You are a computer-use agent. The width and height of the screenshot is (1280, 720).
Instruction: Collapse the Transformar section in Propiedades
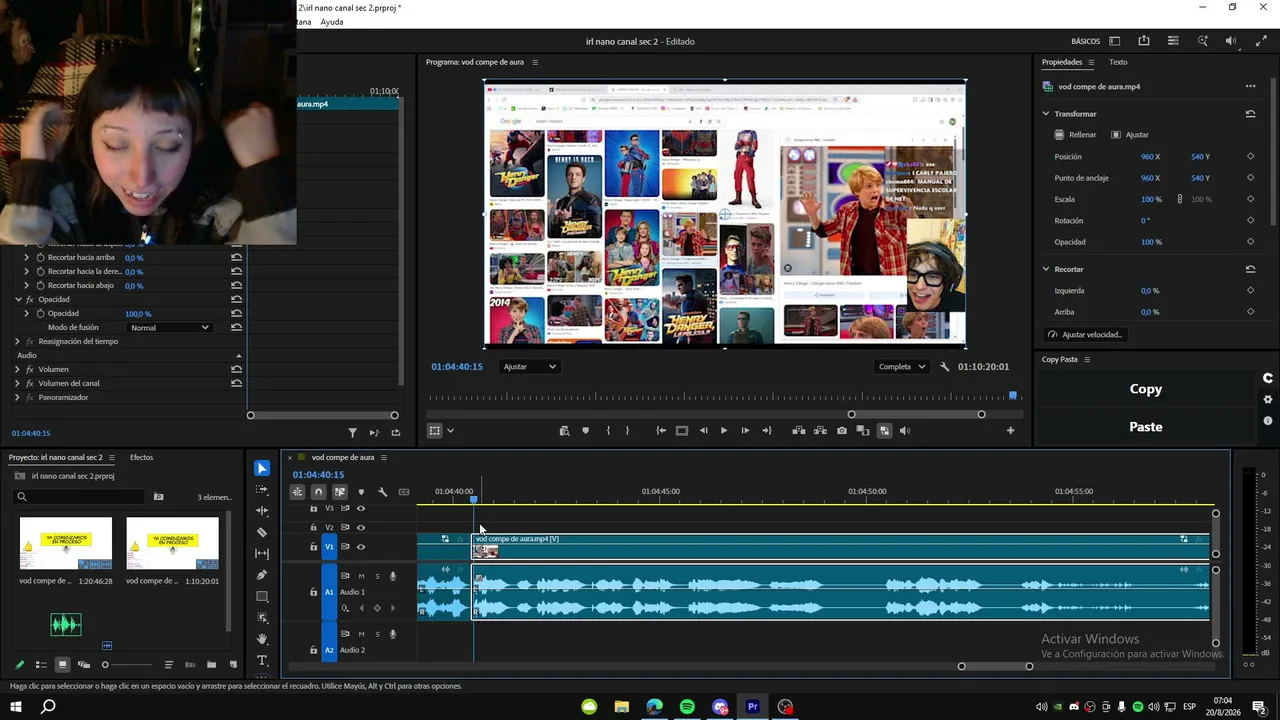pyautogui.click(x=1046, y=114)
